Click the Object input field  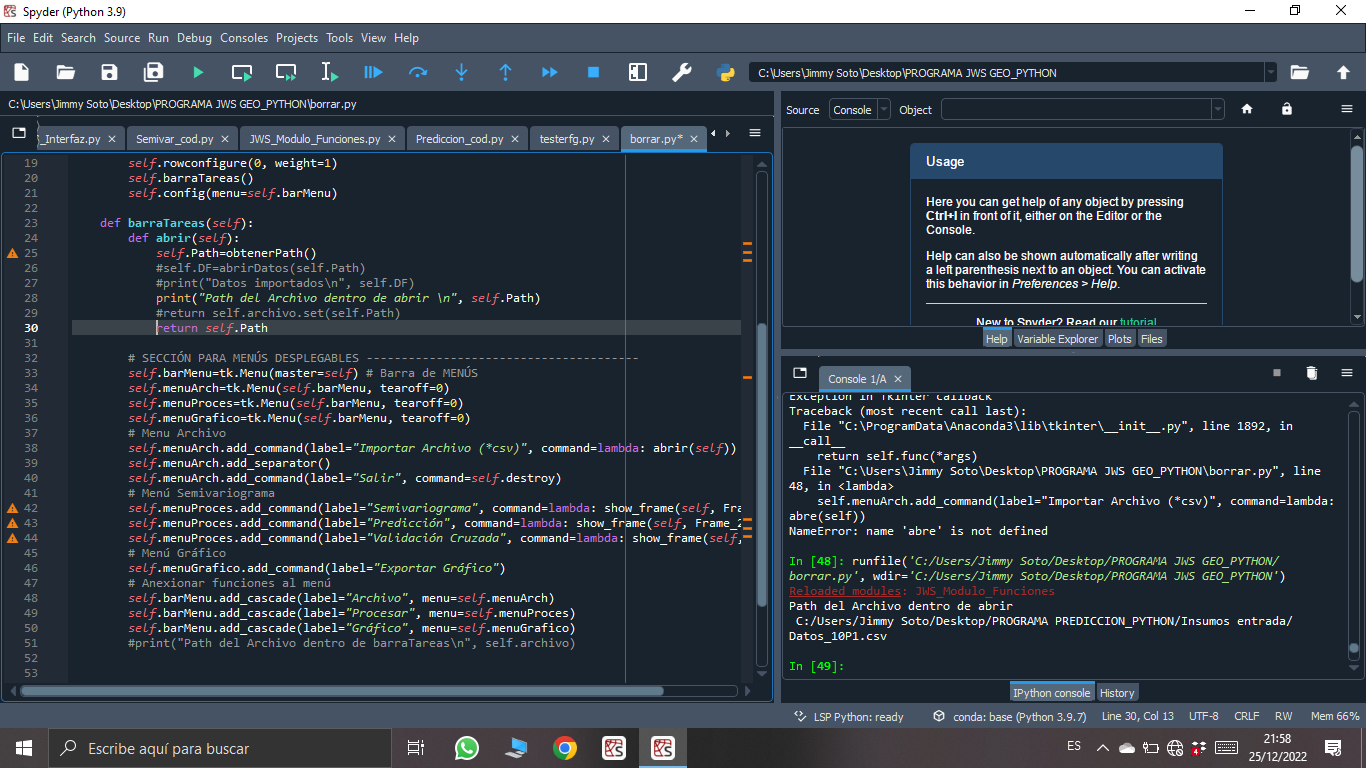pyautogui.click(x=1075, y=110)
